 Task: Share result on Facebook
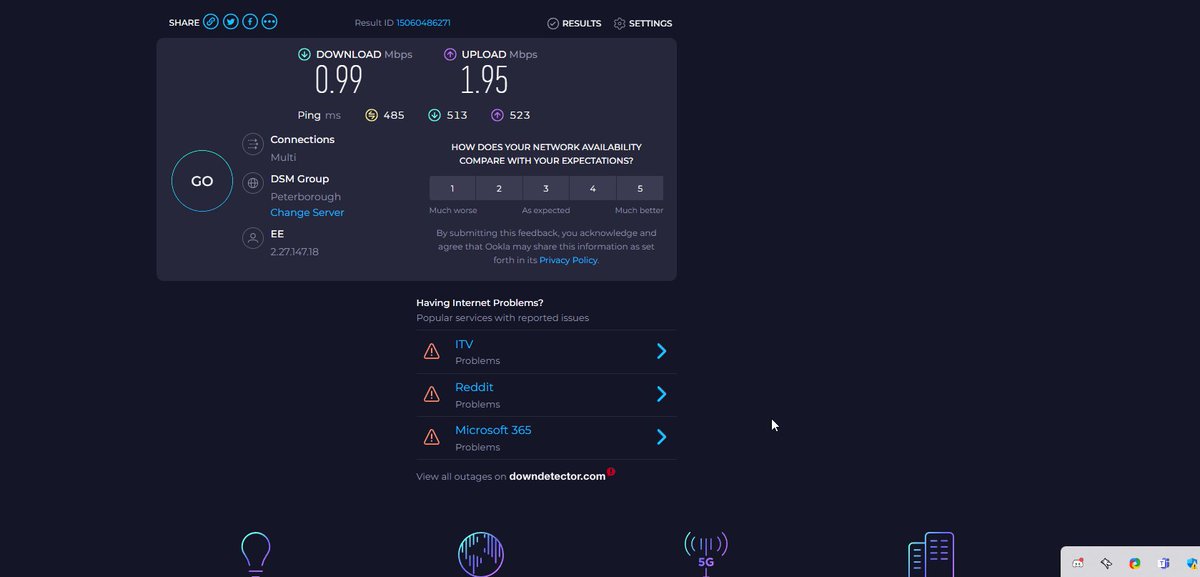250,22
